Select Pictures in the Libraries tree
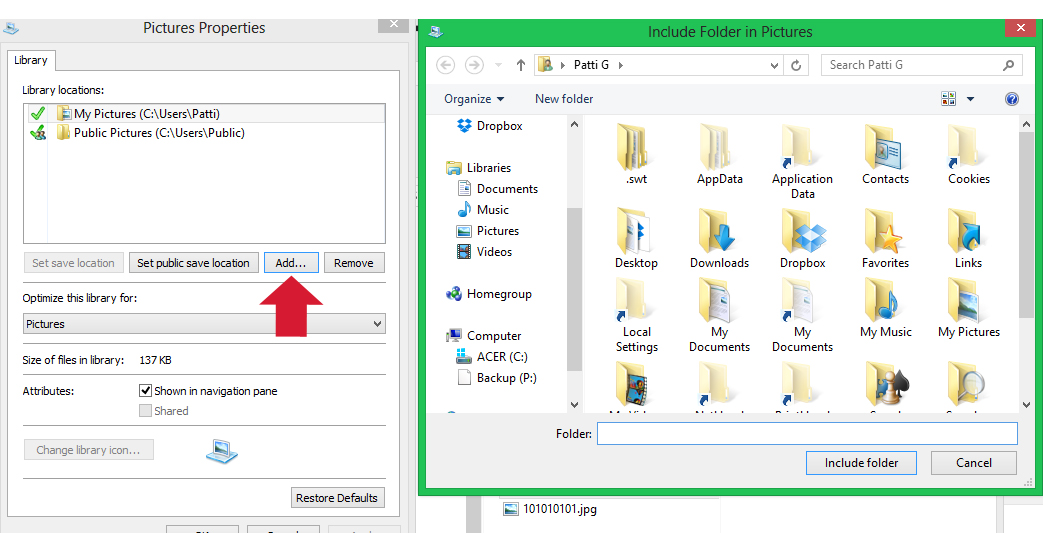This screenshot has height=533, width=1043. 497,231
